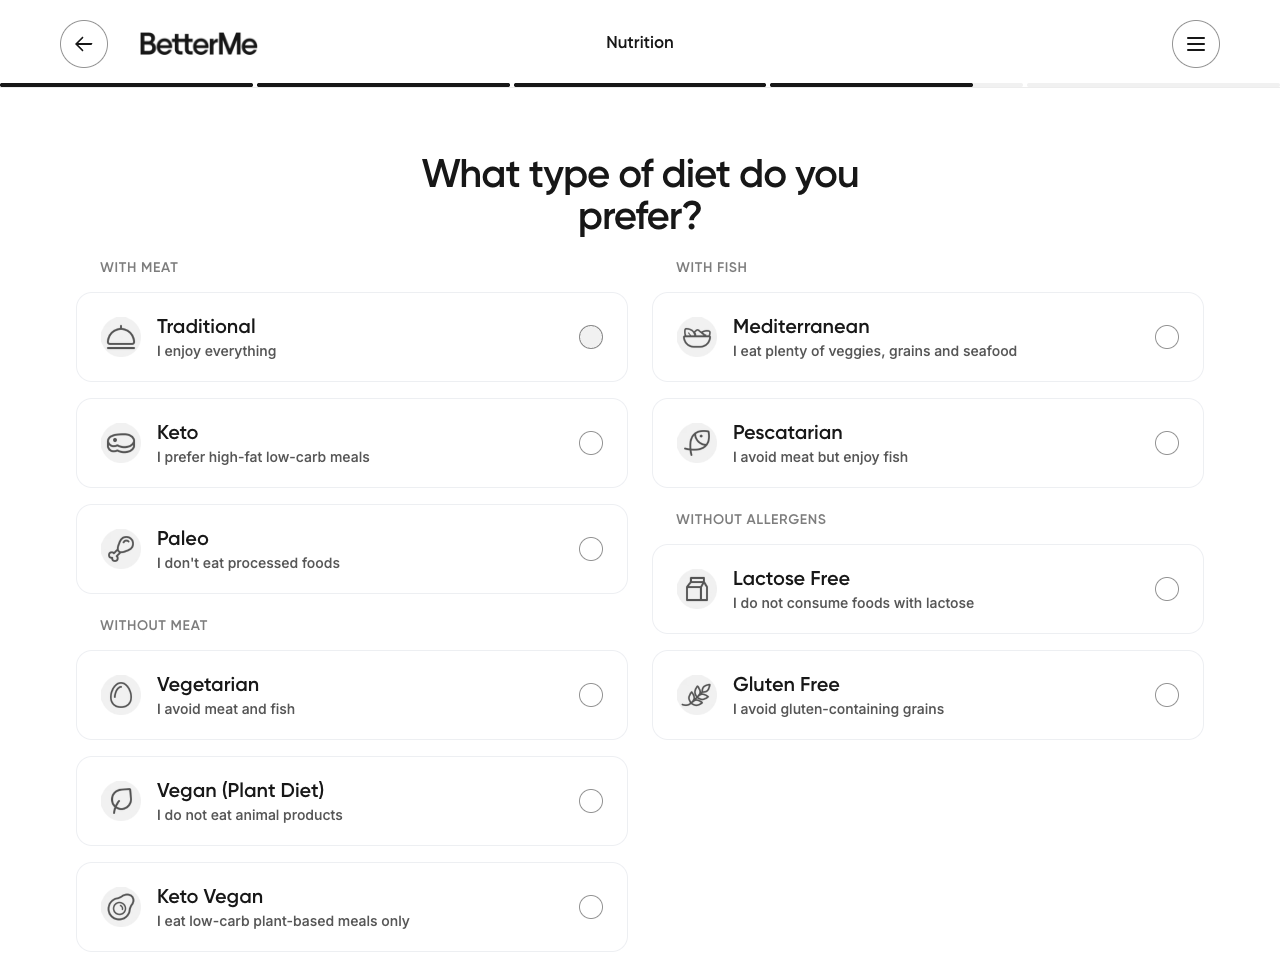Screen dimensions: 1280x976
Task: Click the Keto steak icon
Action: [x=121, y=444]
